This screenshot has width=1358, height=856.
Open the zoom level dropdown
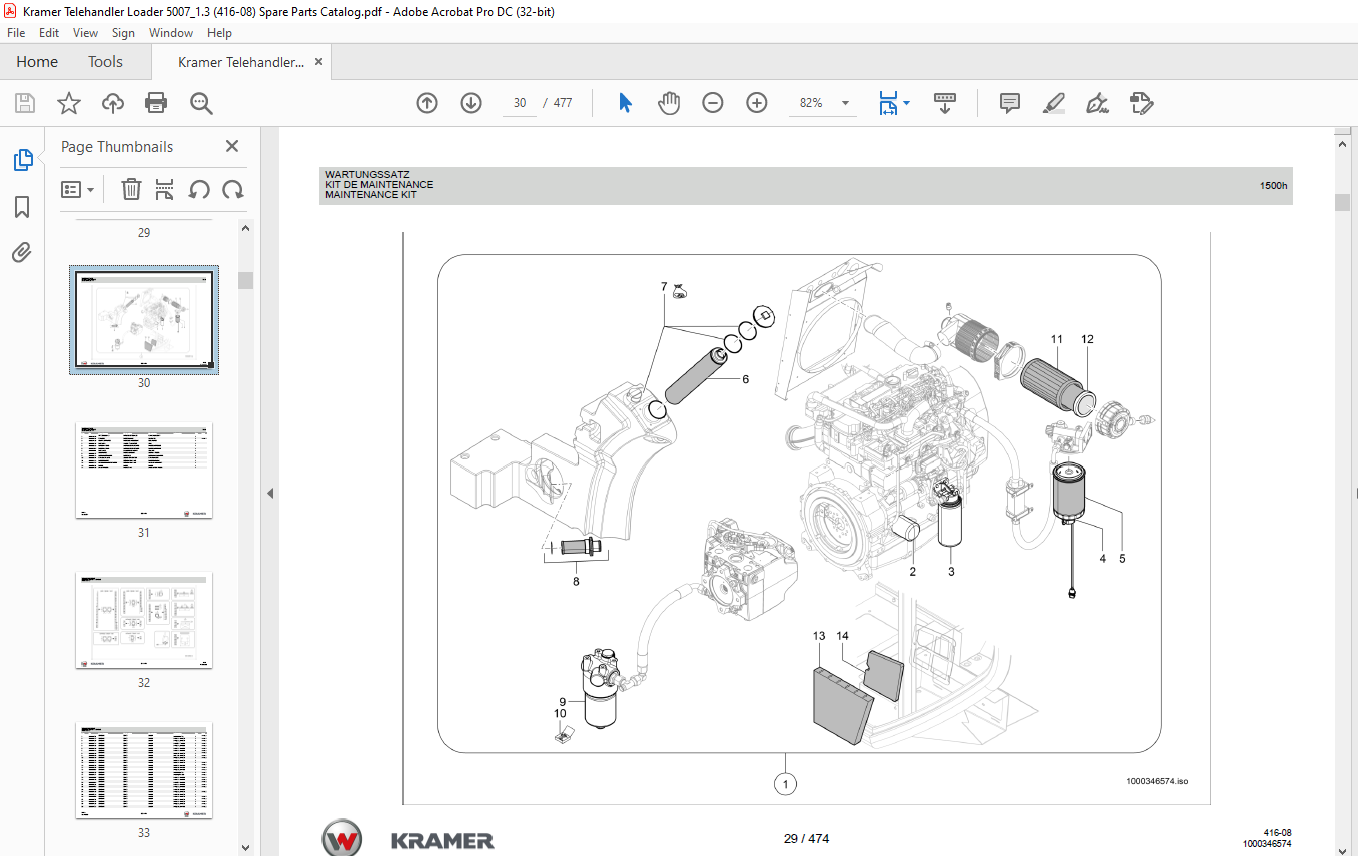845,103
